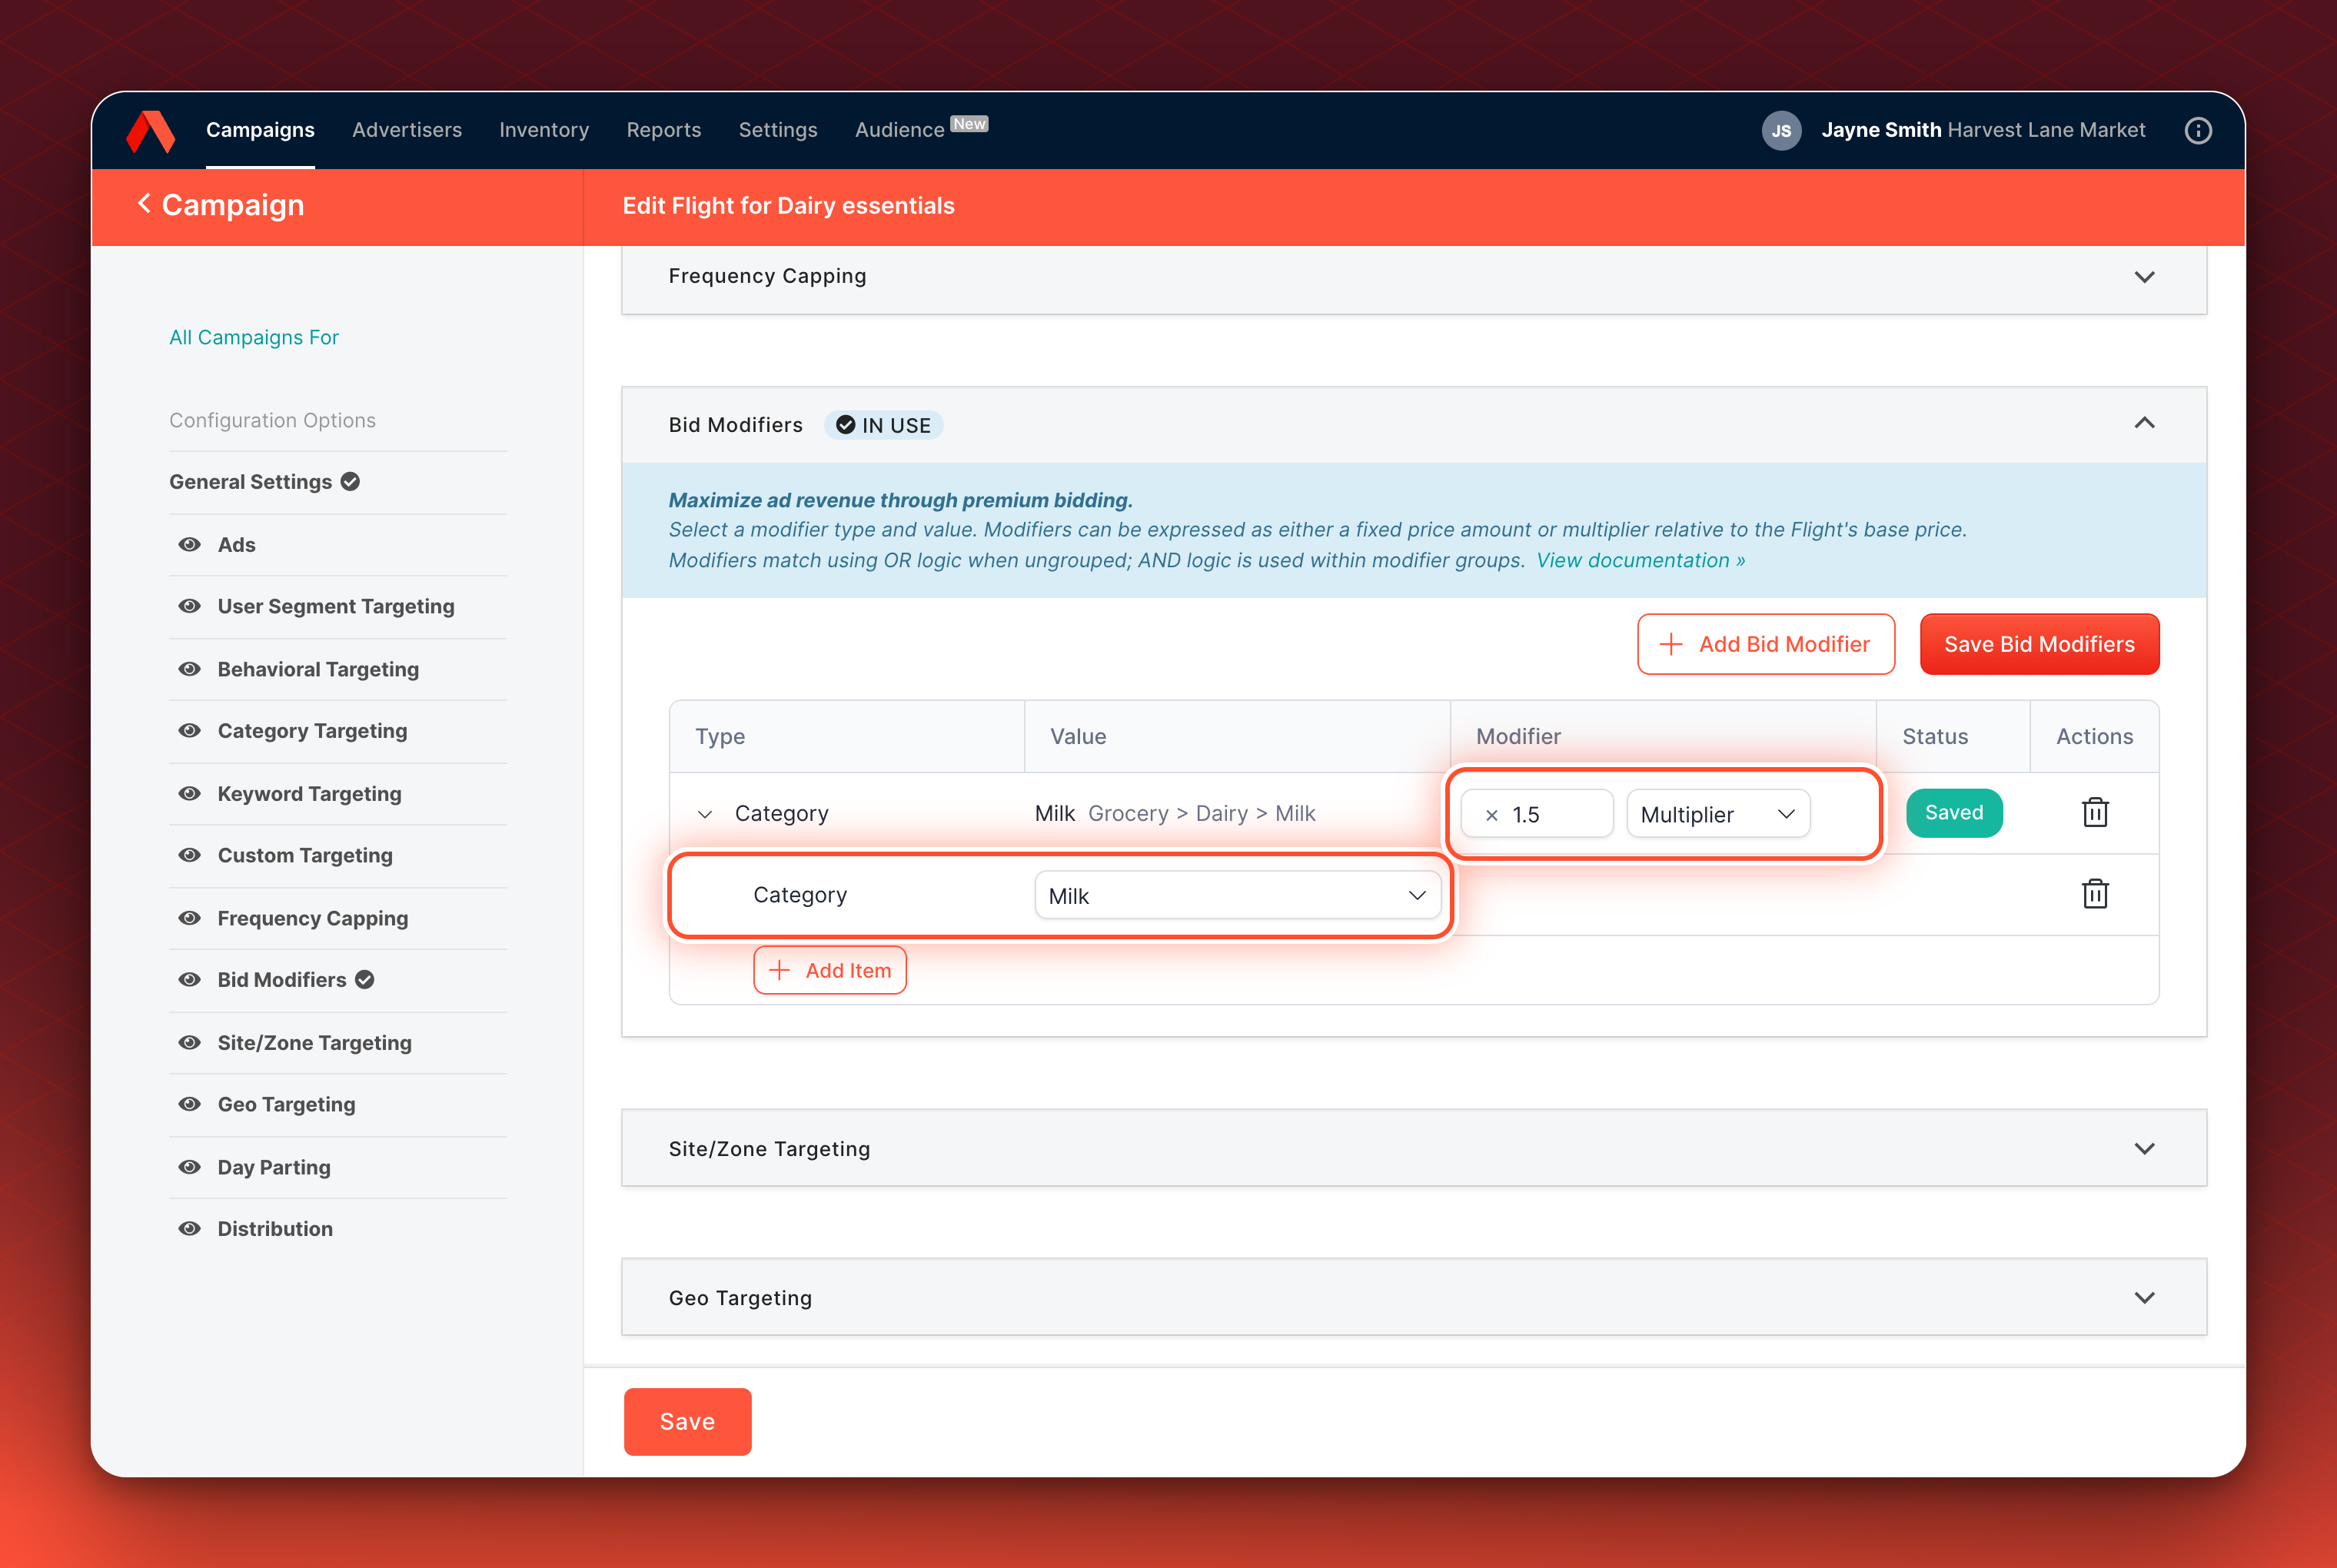The image size is (2337, 1568).
Task: Open the Audience New tab
Action: [921, 129]
